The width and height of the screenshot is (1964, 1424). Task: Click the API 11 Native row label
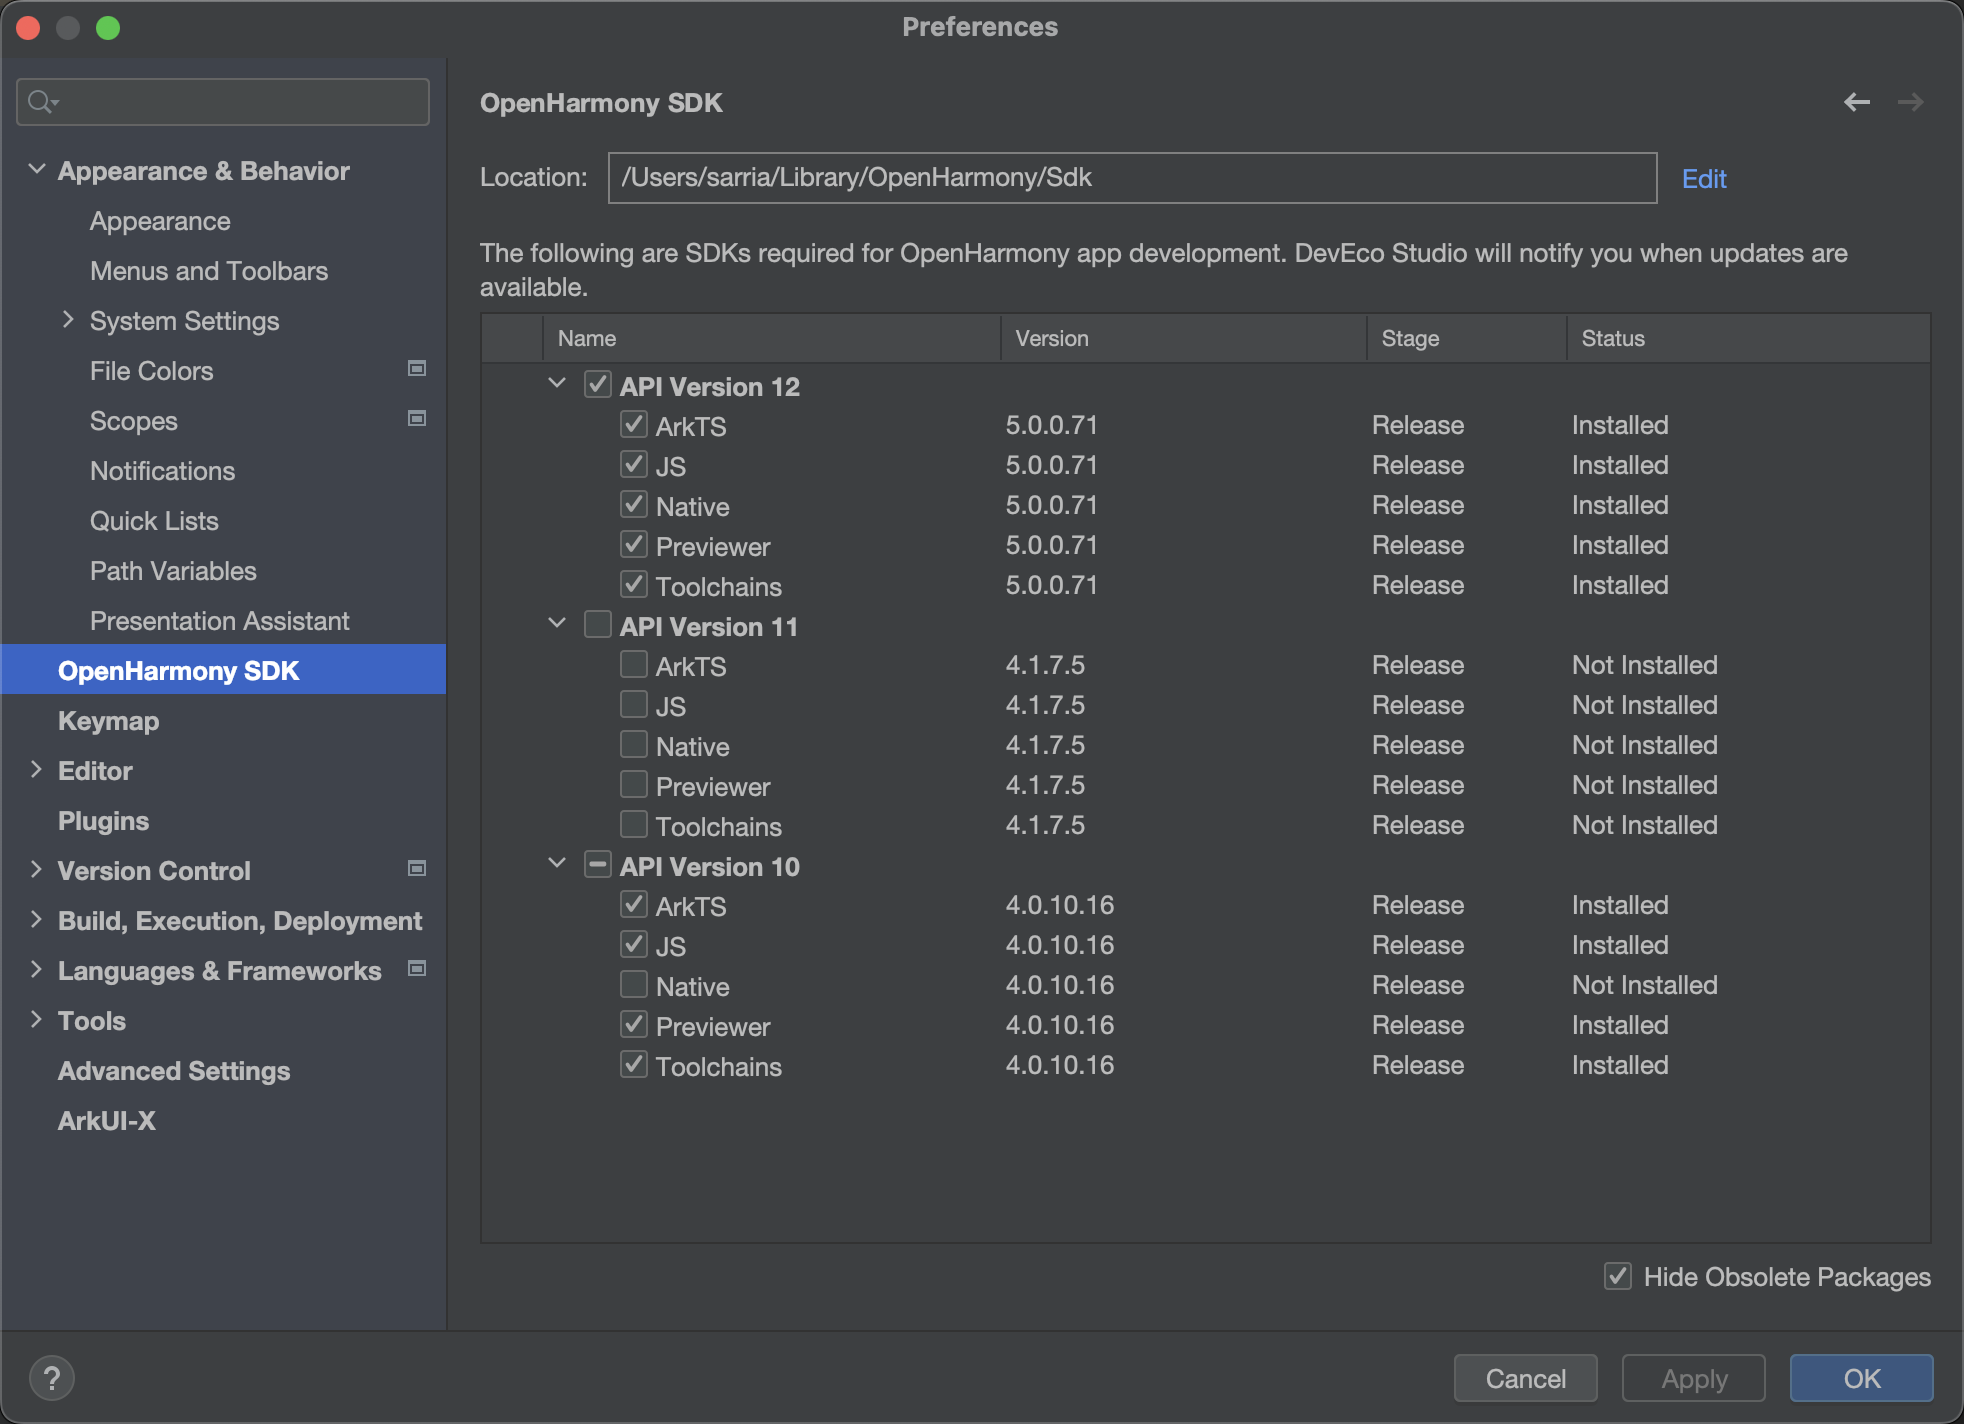pos(693,747)
